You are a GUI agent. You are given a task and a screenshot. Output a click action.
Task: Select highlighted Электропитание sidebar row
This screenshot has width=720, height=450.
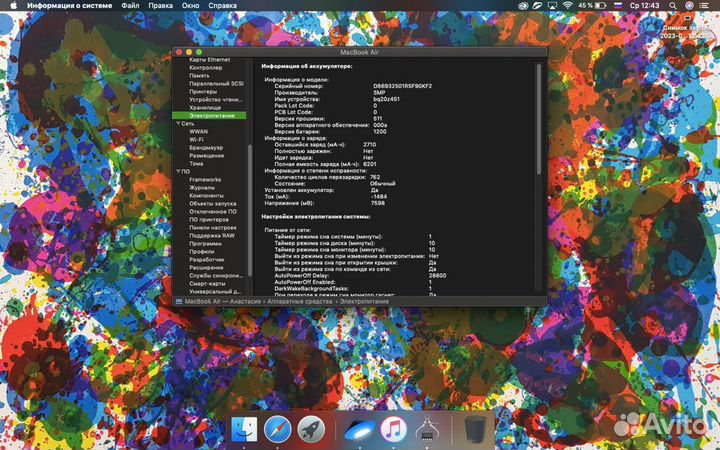pyautogui.click(x=209, y=116)
